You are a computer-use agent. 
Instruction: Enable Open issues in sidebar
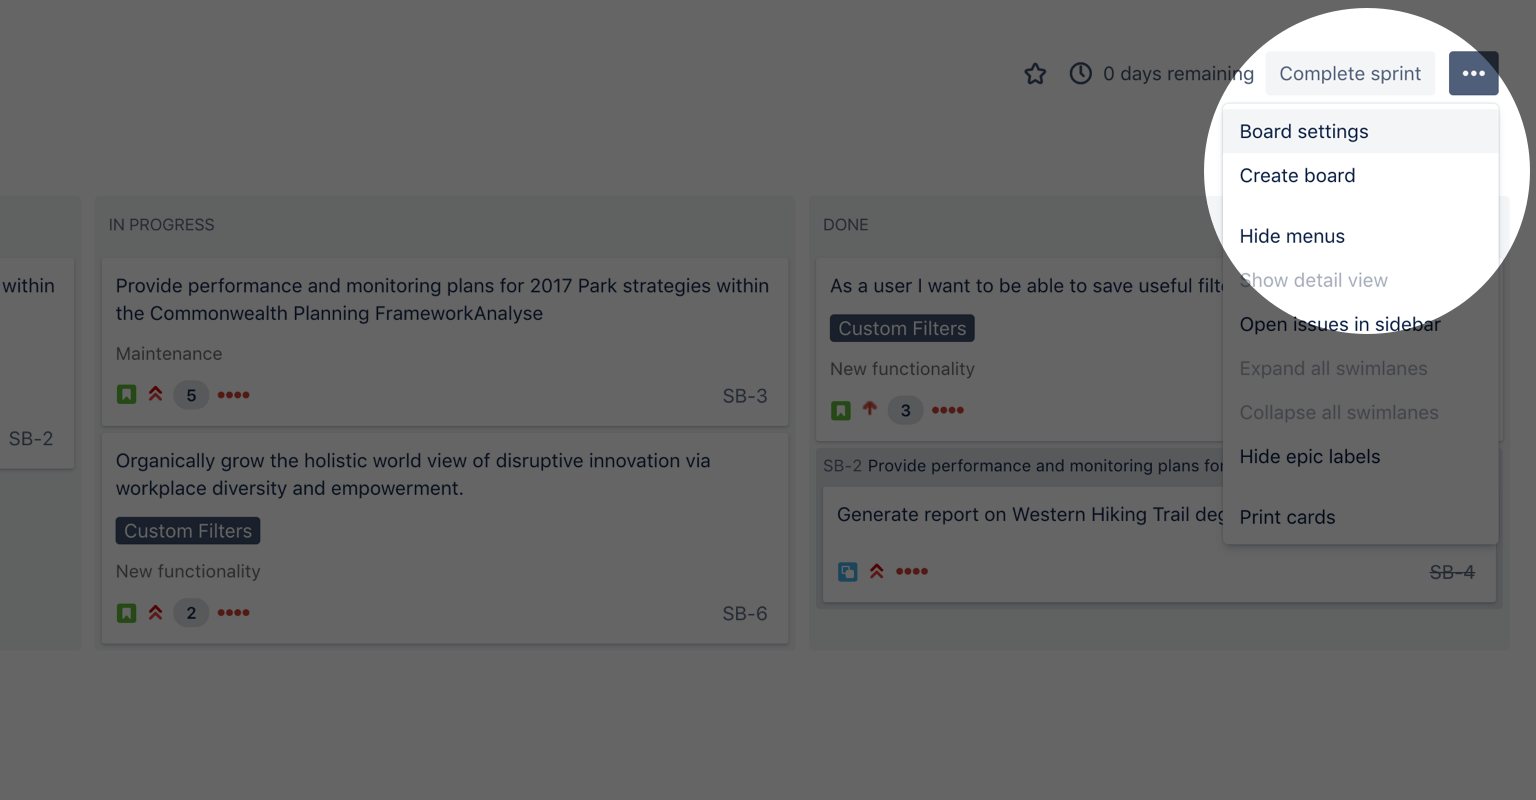pyautogui.click(x=1340, y=324)
